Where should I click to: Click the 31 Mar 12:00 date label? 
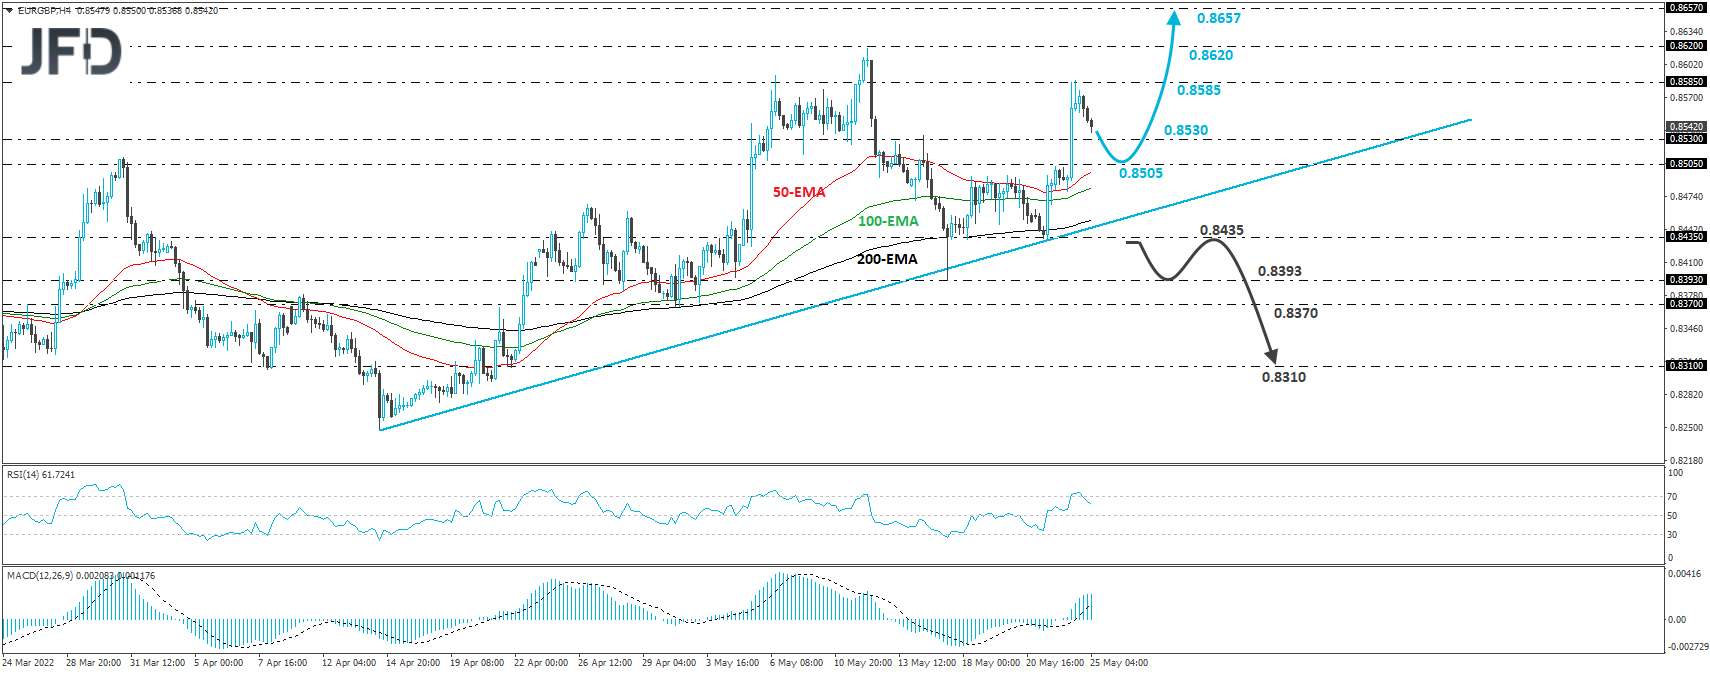157,663
